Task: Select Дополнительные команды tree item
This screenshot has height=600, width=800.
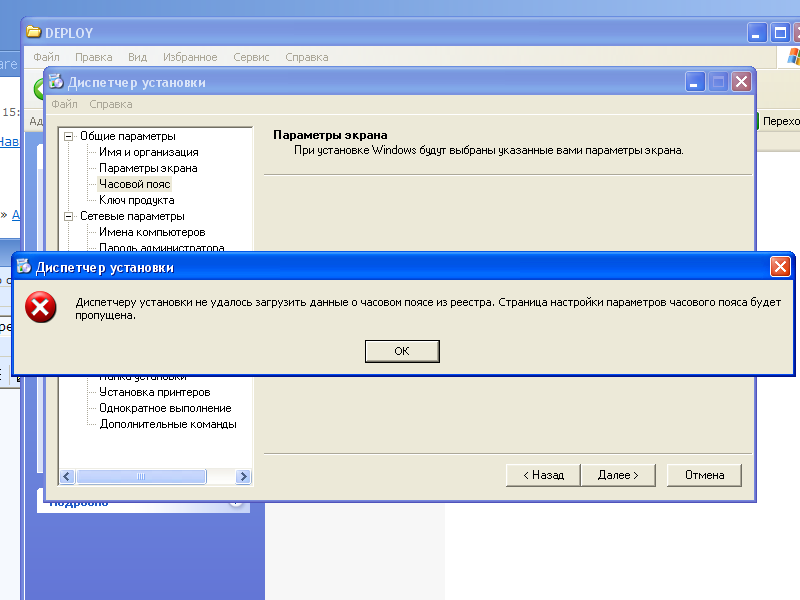Action: coord(168,424)
